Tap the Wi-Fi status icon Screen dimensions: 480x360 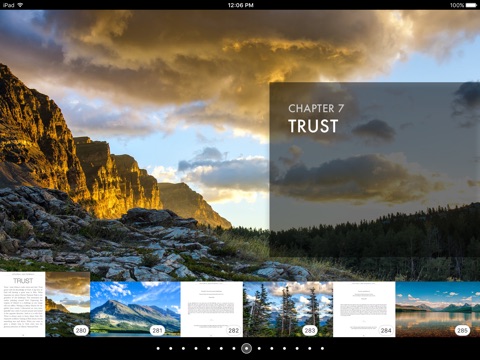pyautogui.click(x=20, y=5)
